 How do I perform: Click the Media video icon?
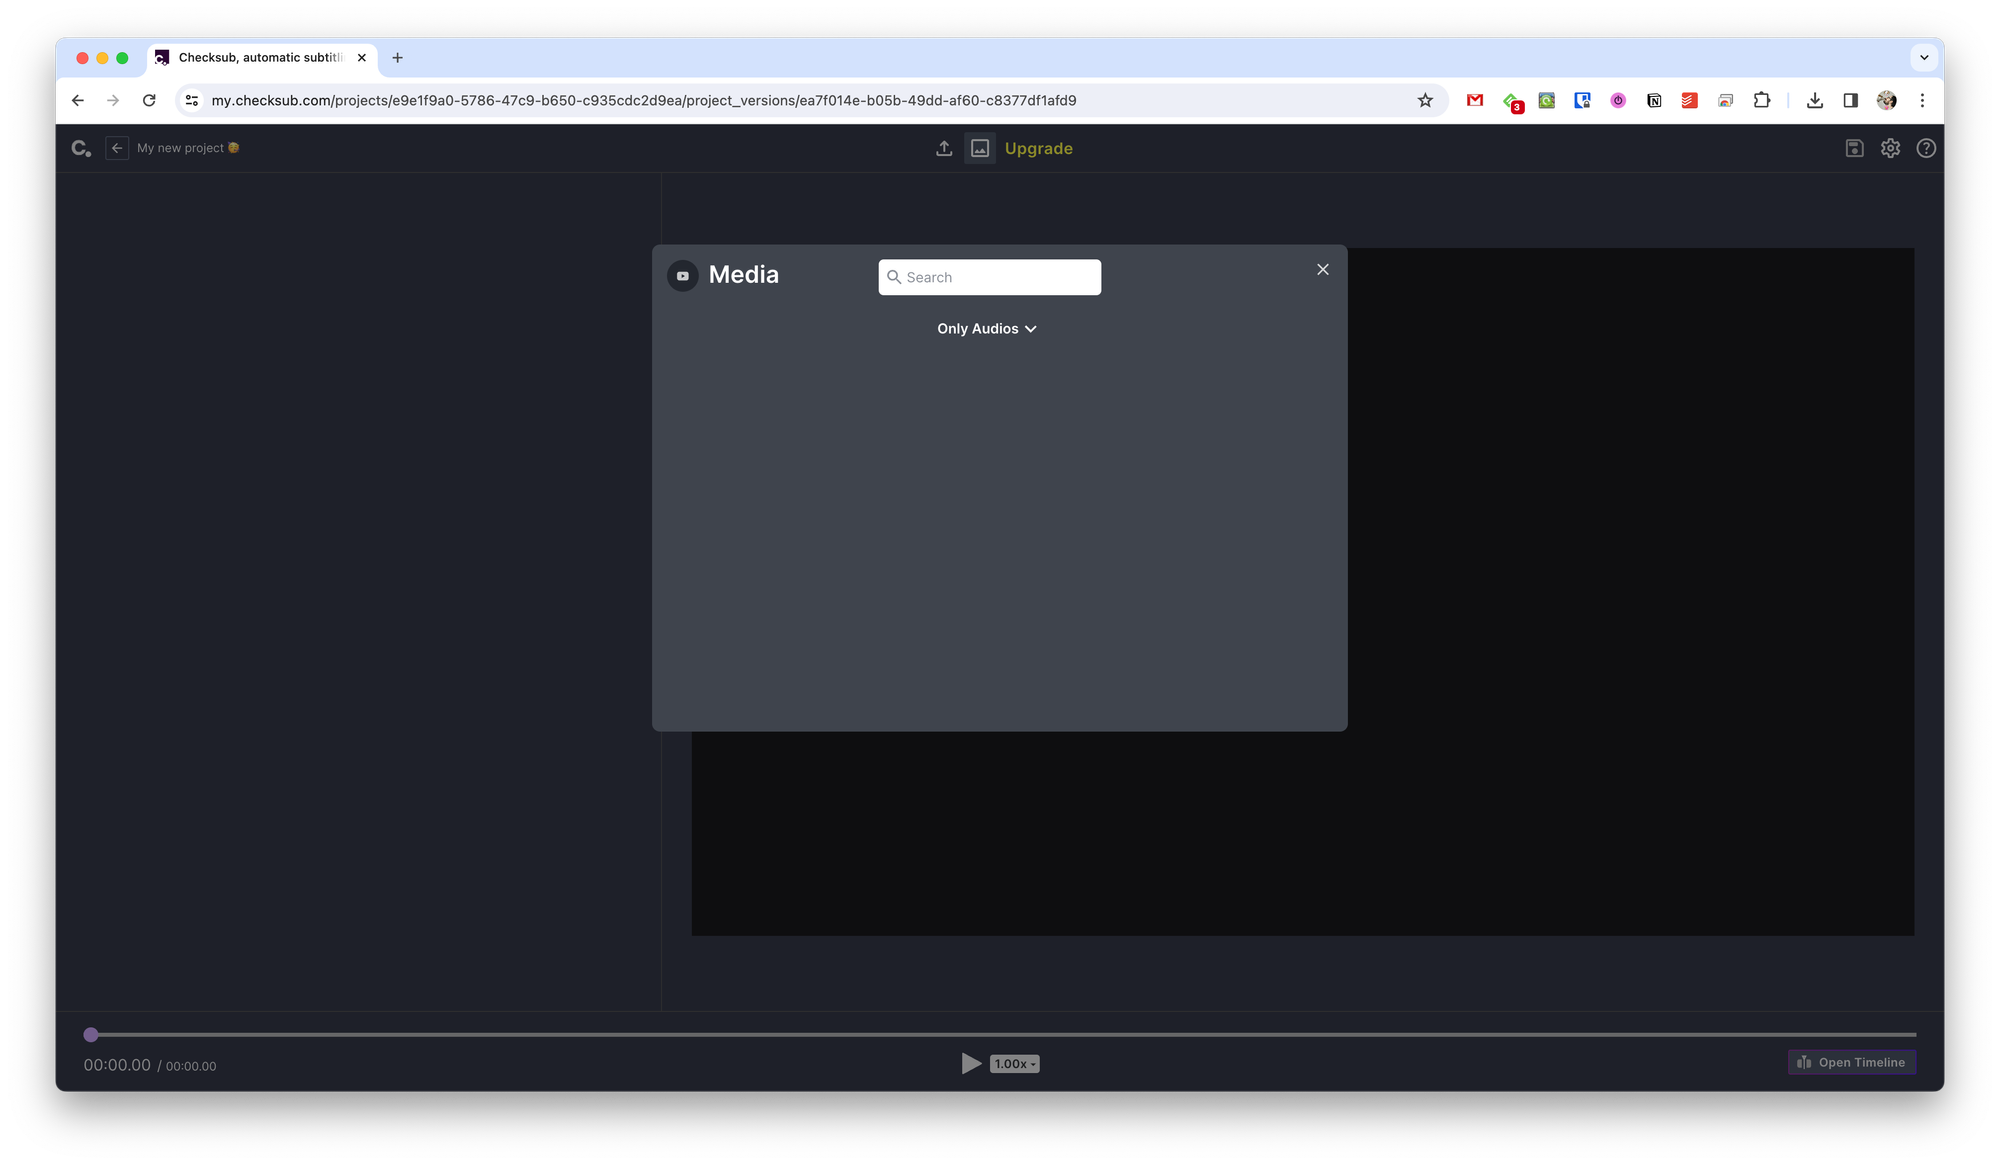683,276
